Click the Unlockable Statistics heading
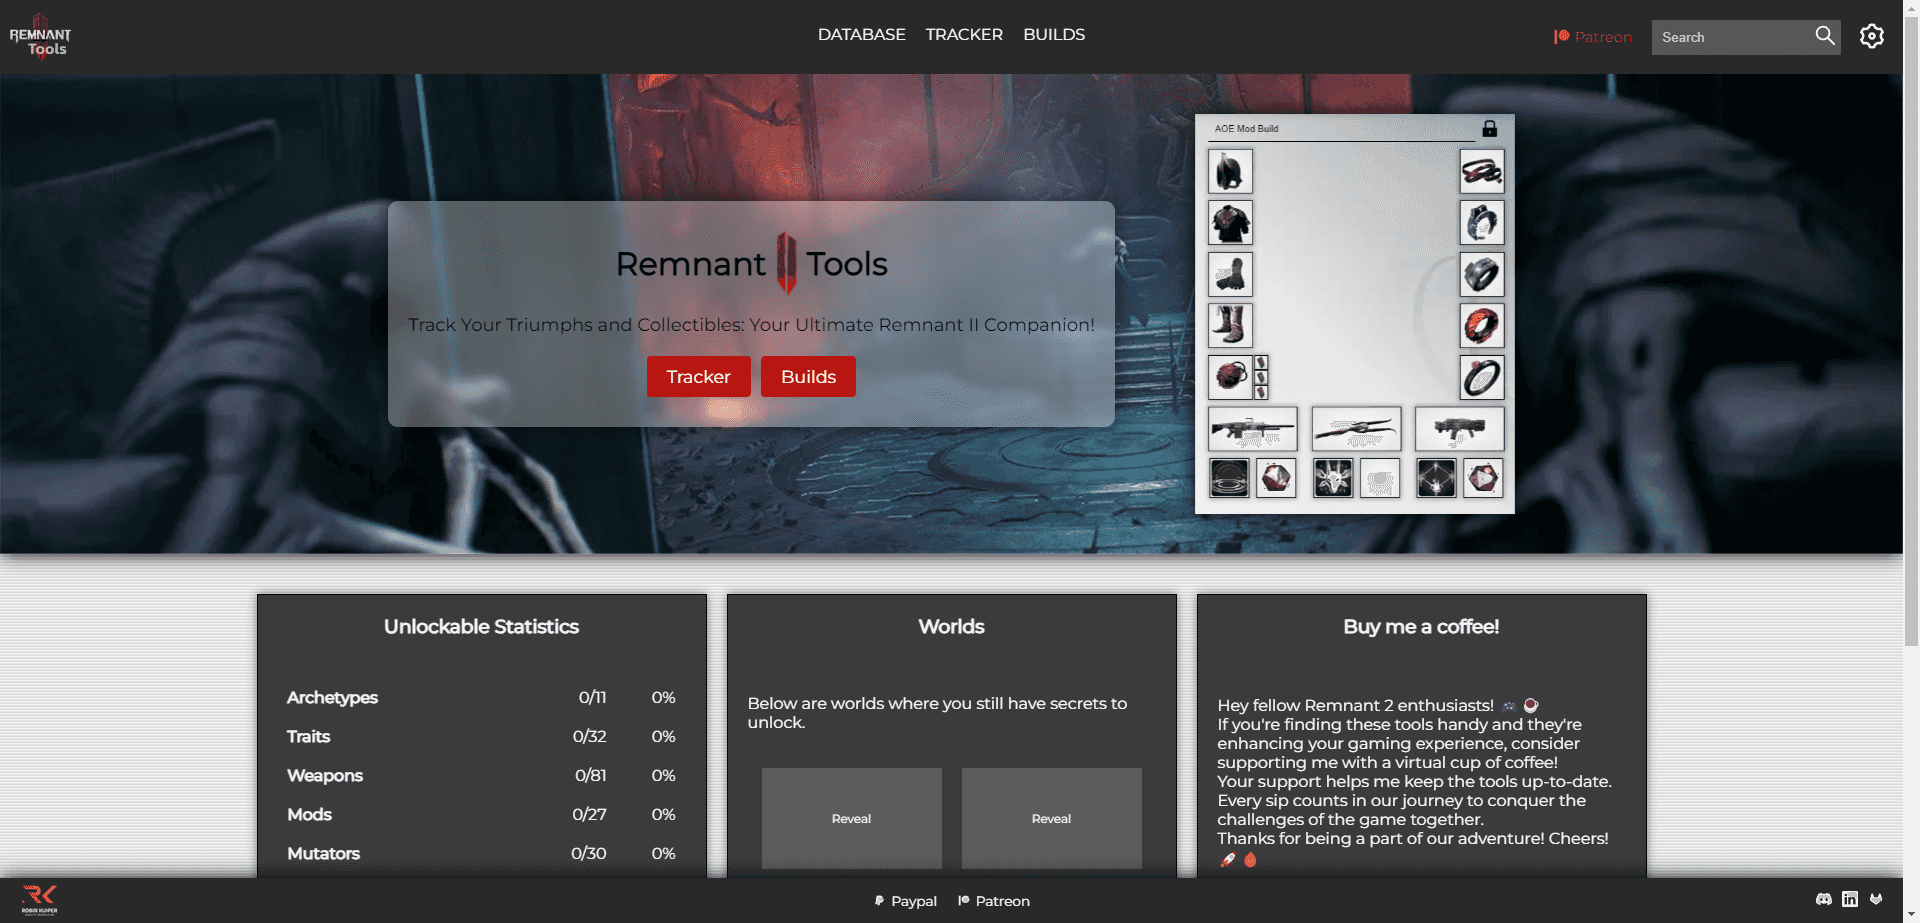This screenshot has height=923, width=1920. click(x=481, y=626)
